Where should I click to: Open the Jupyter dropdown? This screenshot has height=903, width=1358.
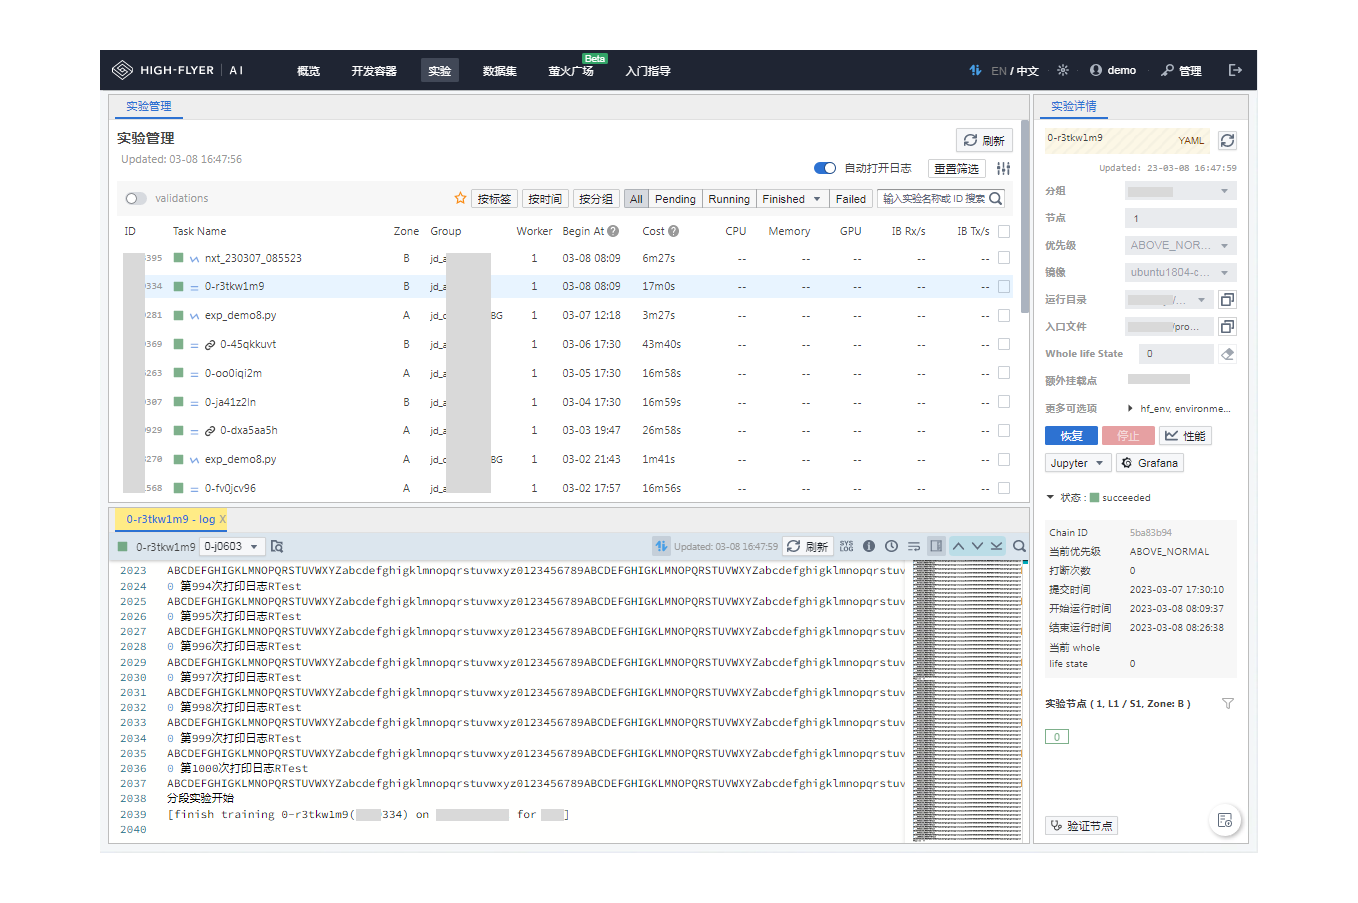pyautogui.click(x=1078, y=463)
